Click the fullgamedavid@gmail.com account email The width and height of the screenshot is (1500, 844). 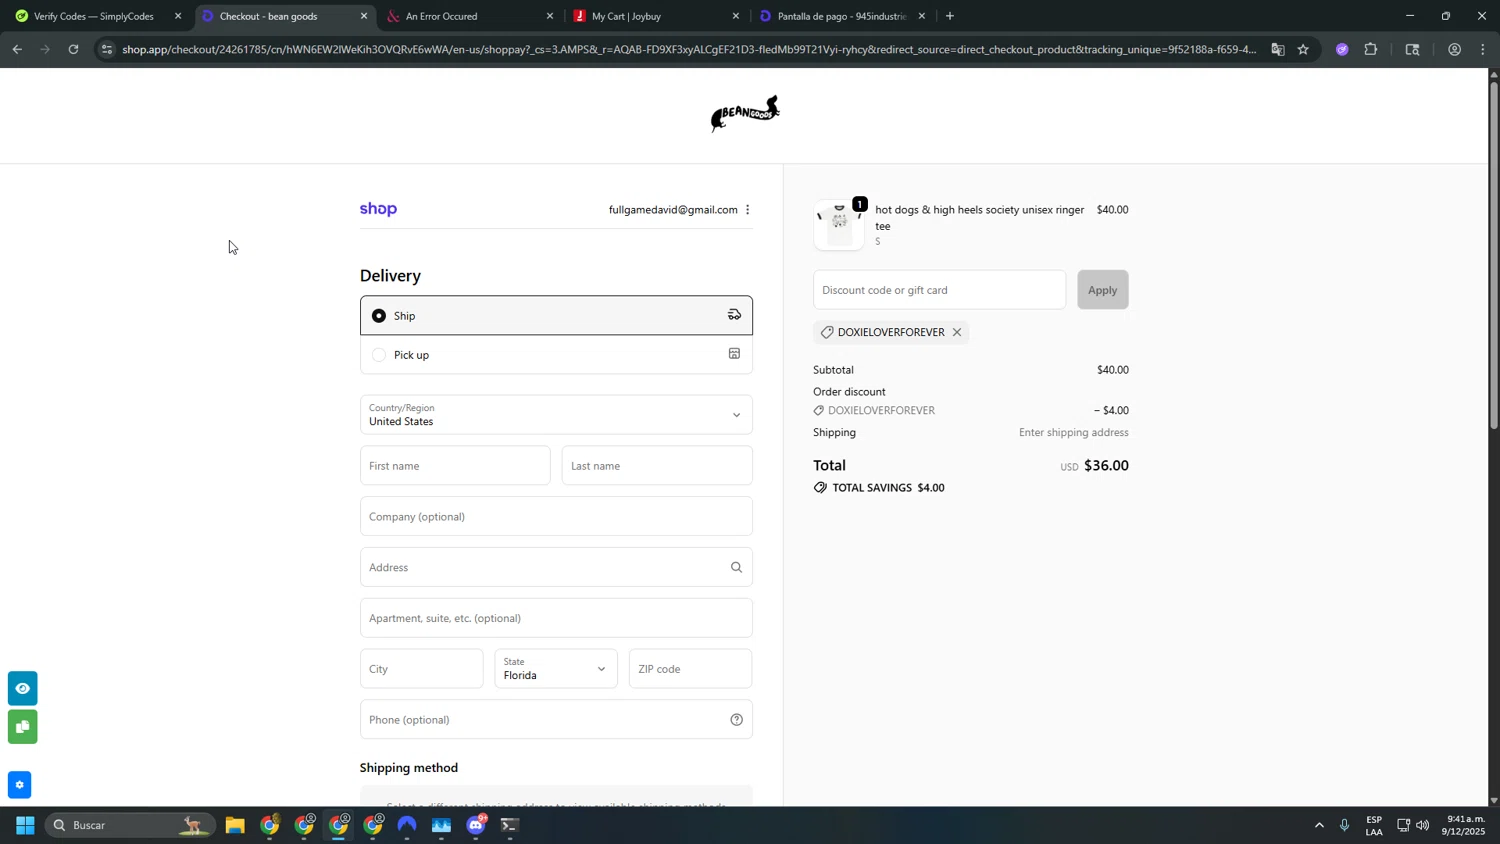point(673,210)
